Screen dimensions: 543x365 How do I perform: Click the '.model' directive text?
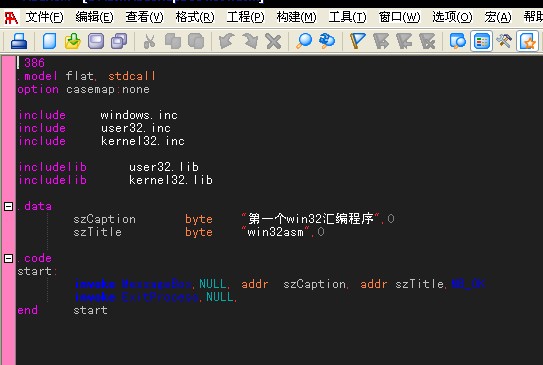[x=37, y=76]
